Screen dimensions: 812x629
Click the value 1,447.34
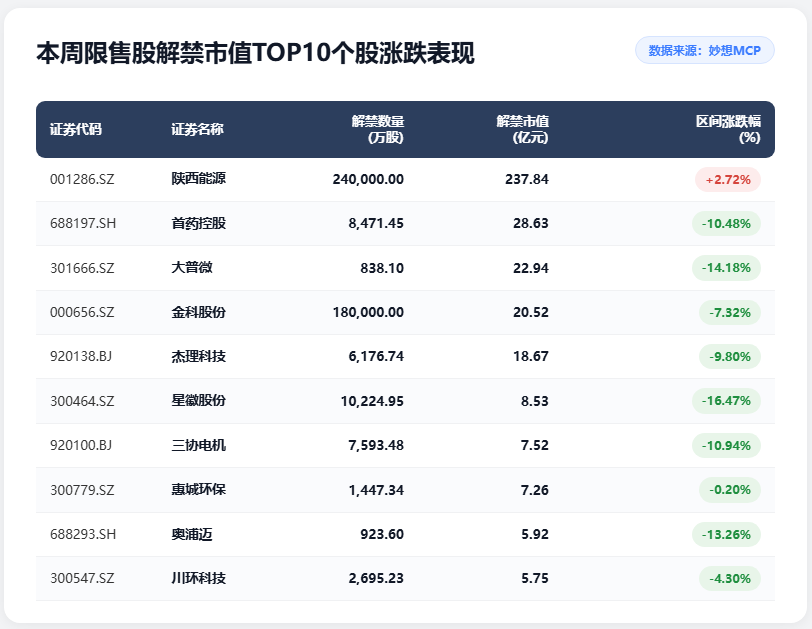pos(376,490)
